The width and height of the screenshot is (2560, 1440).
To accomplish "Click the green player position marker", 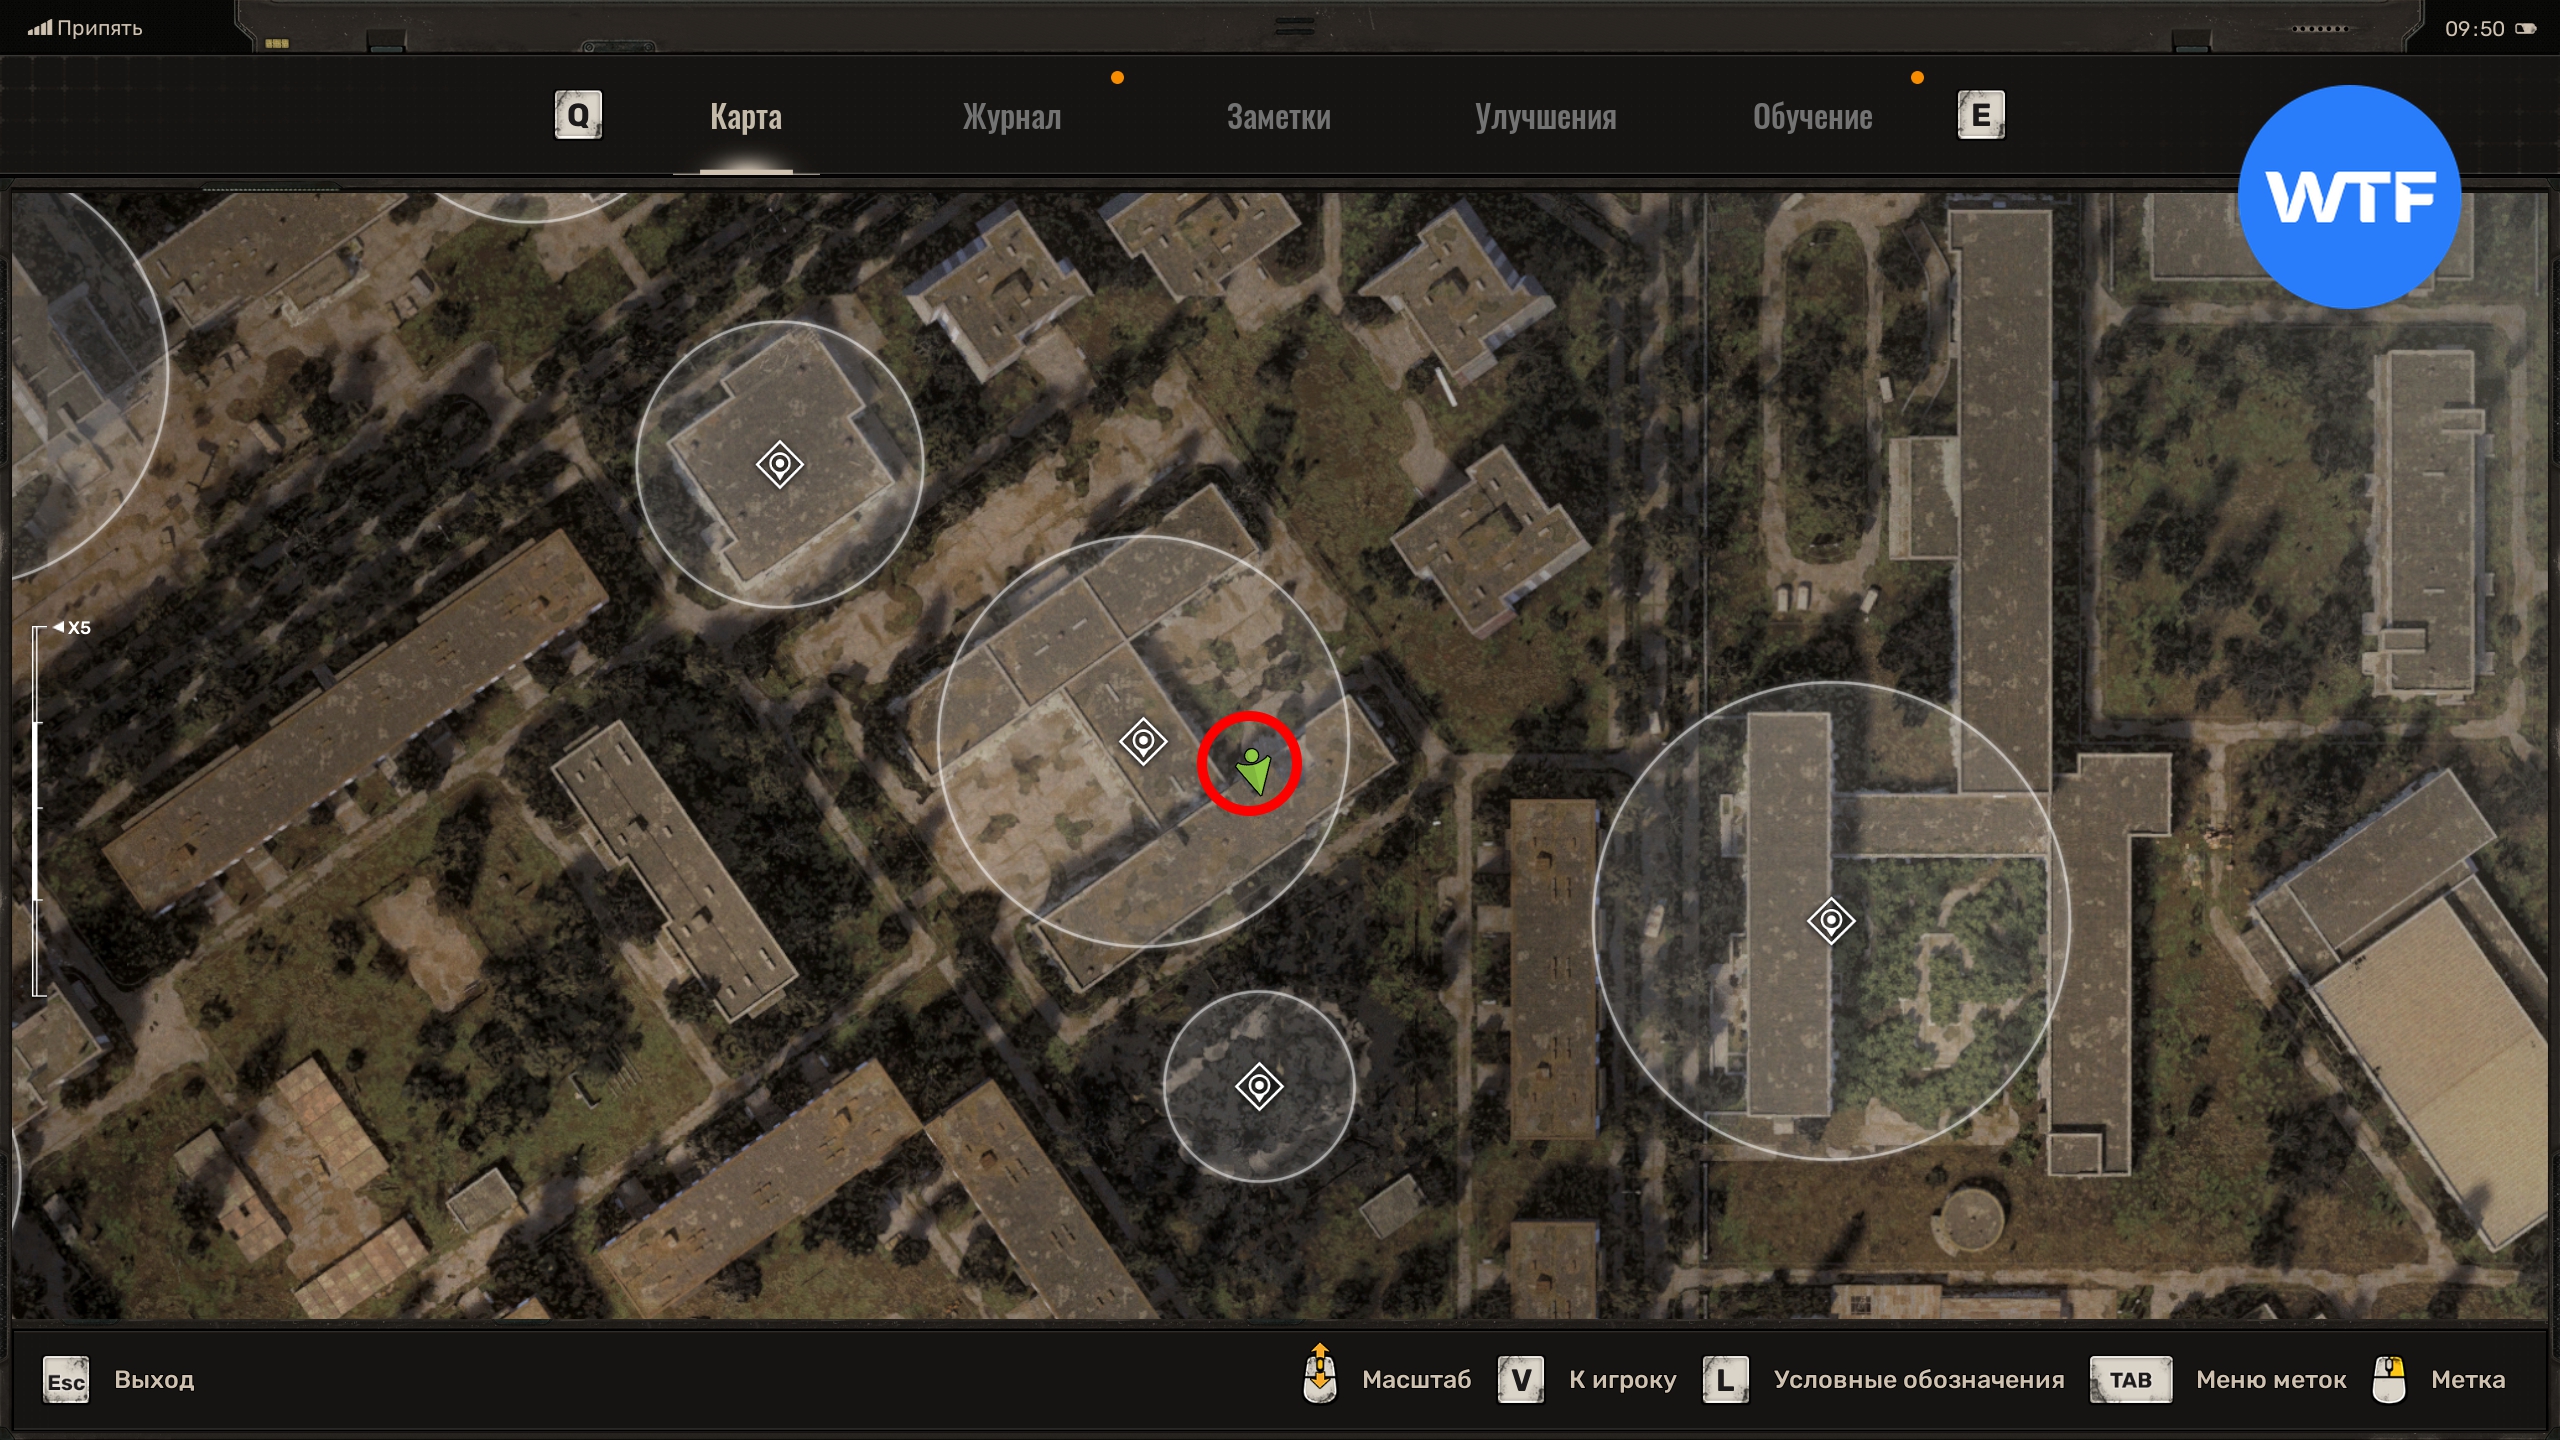I will (x=1252, y=770).
